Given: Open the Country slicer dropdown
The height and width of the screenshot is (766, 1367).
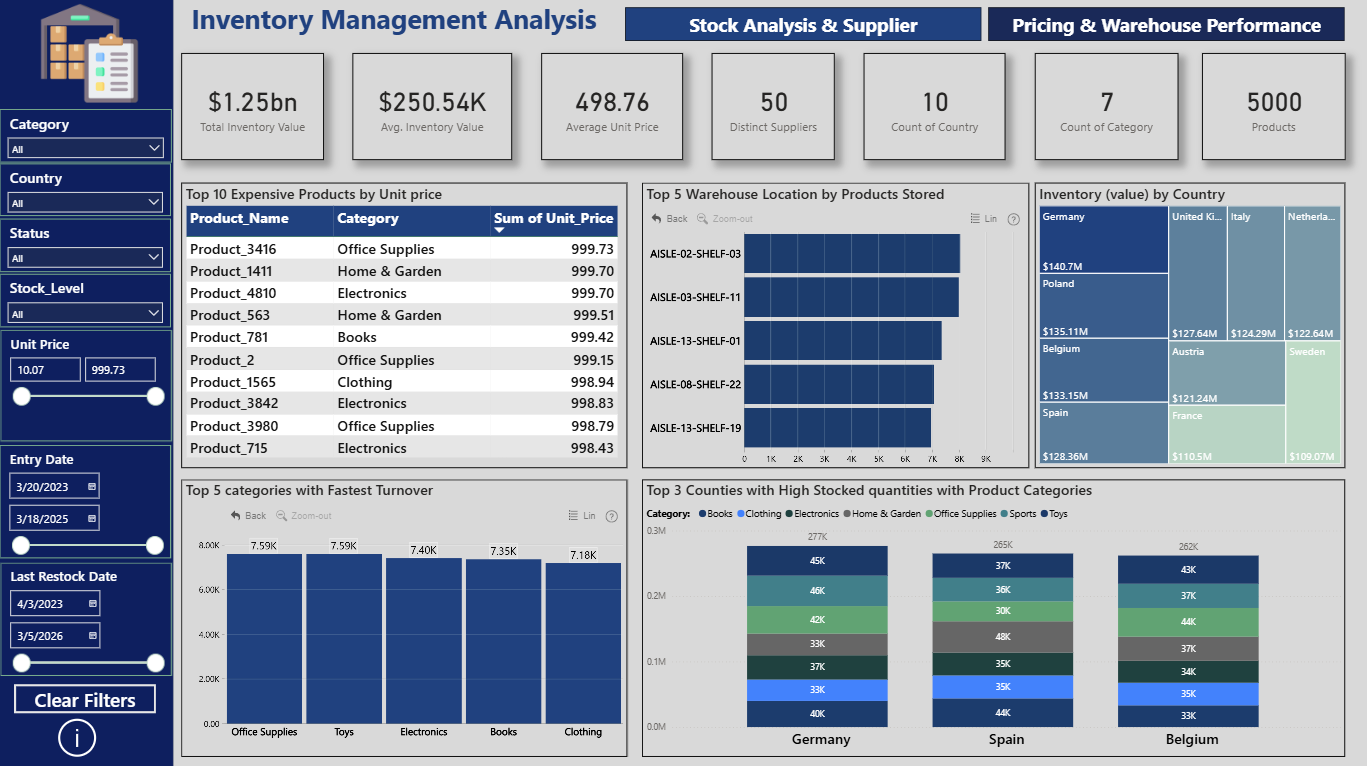Looking at the screenshot, I should pos(86,202).
